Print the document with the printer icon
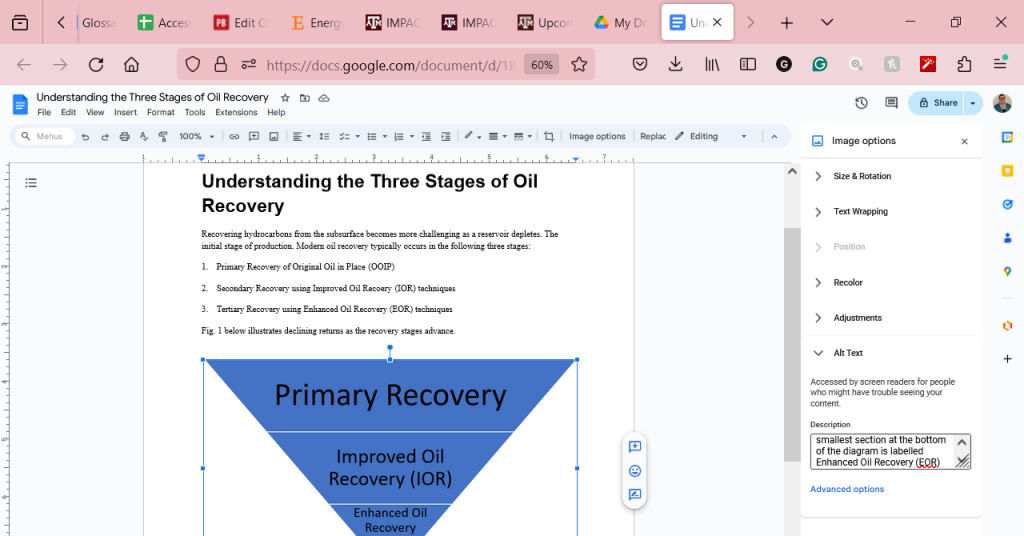 click(x=125, y=136)
